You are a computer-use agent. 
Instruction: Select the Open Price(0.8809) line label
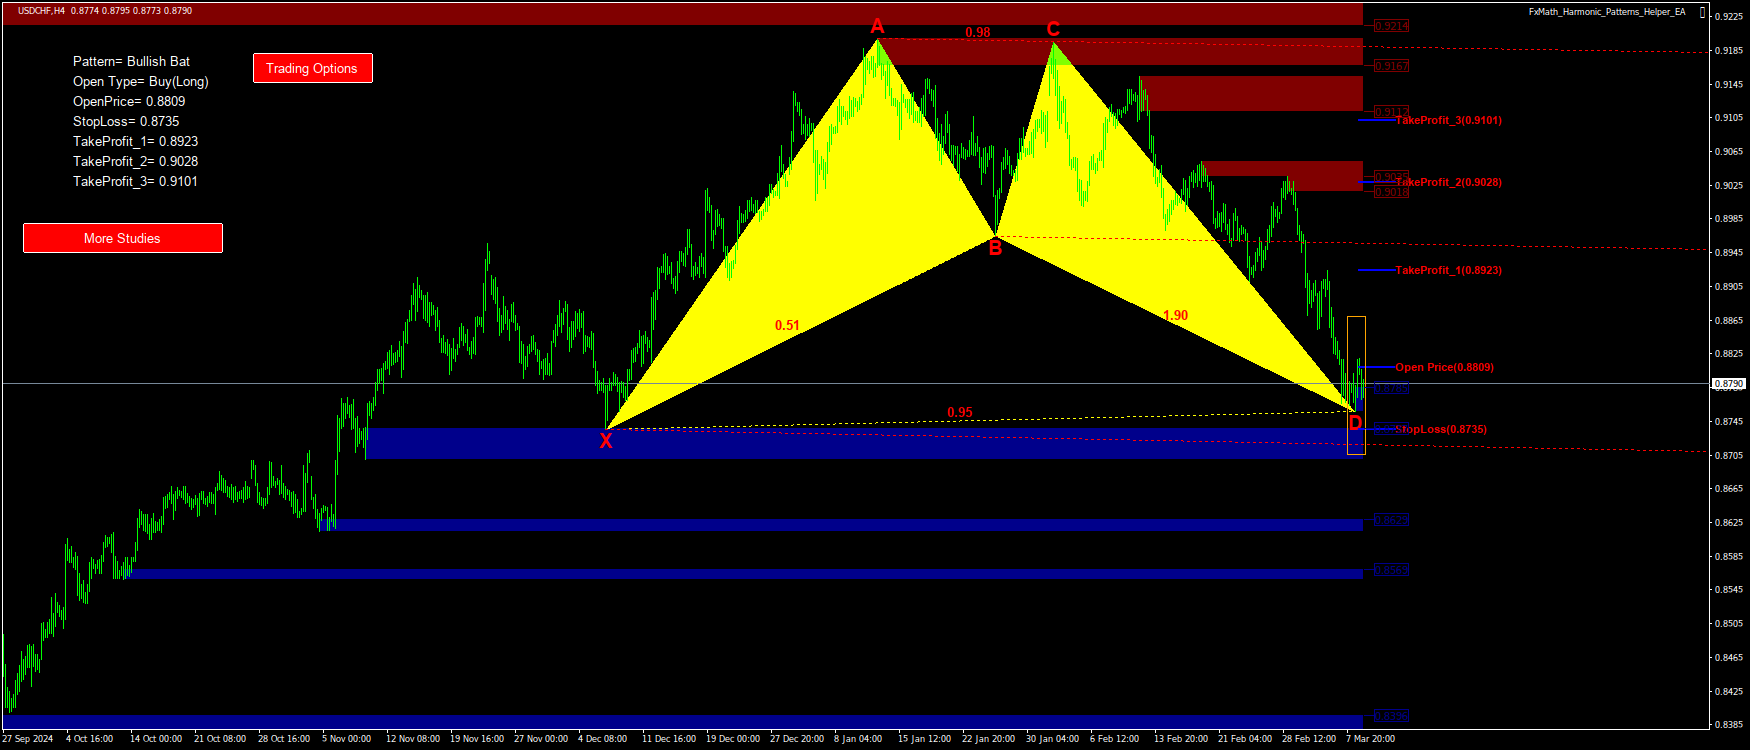[x=1444, y=367]
